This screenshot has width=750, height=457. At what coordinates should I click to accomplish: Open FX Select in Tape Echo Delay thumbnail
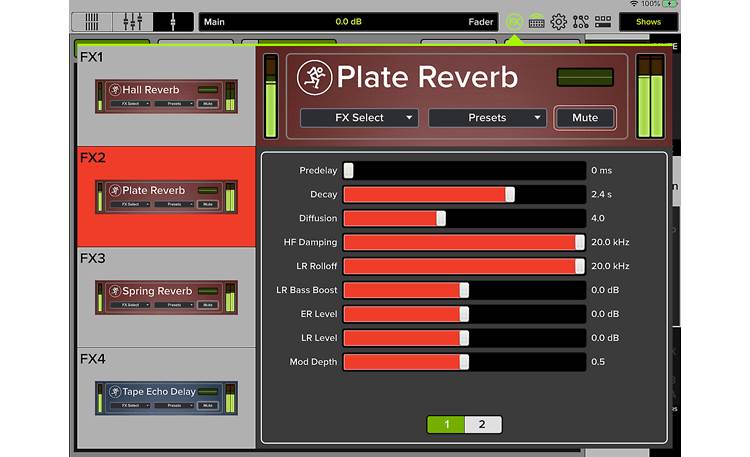point(130,405)
